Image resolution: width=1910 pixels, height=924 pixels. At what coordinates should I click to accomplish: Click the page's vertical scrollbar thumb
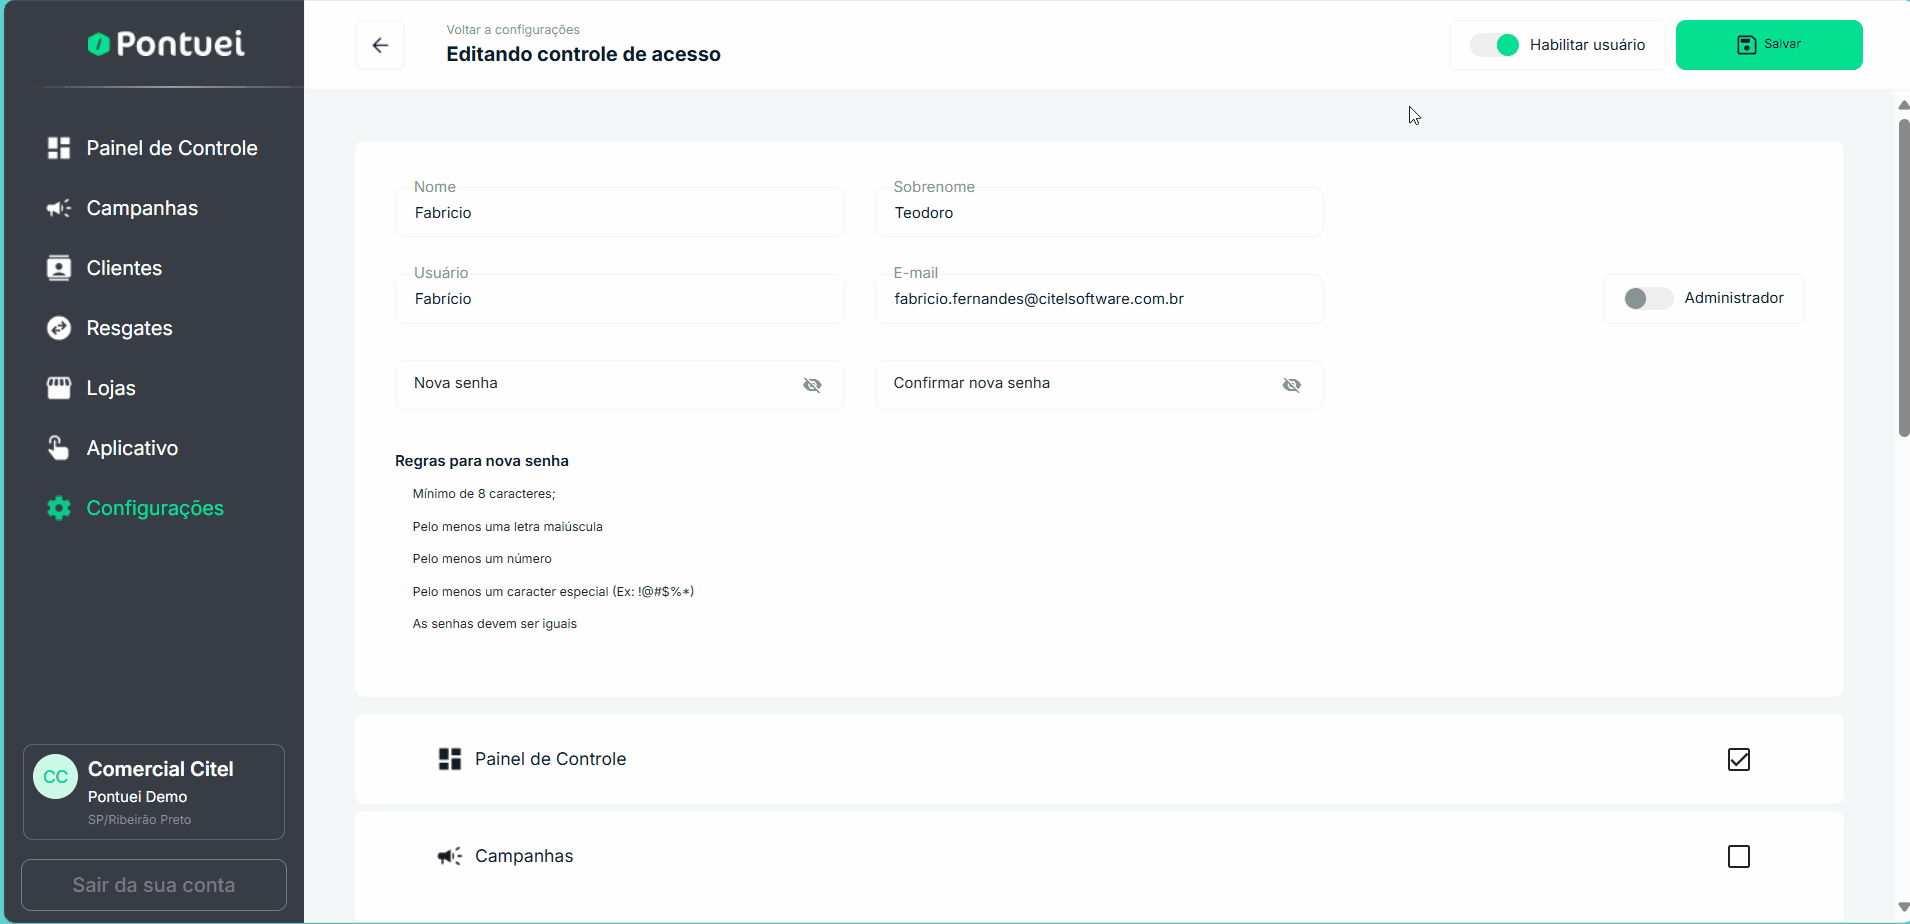(1903, 278)
